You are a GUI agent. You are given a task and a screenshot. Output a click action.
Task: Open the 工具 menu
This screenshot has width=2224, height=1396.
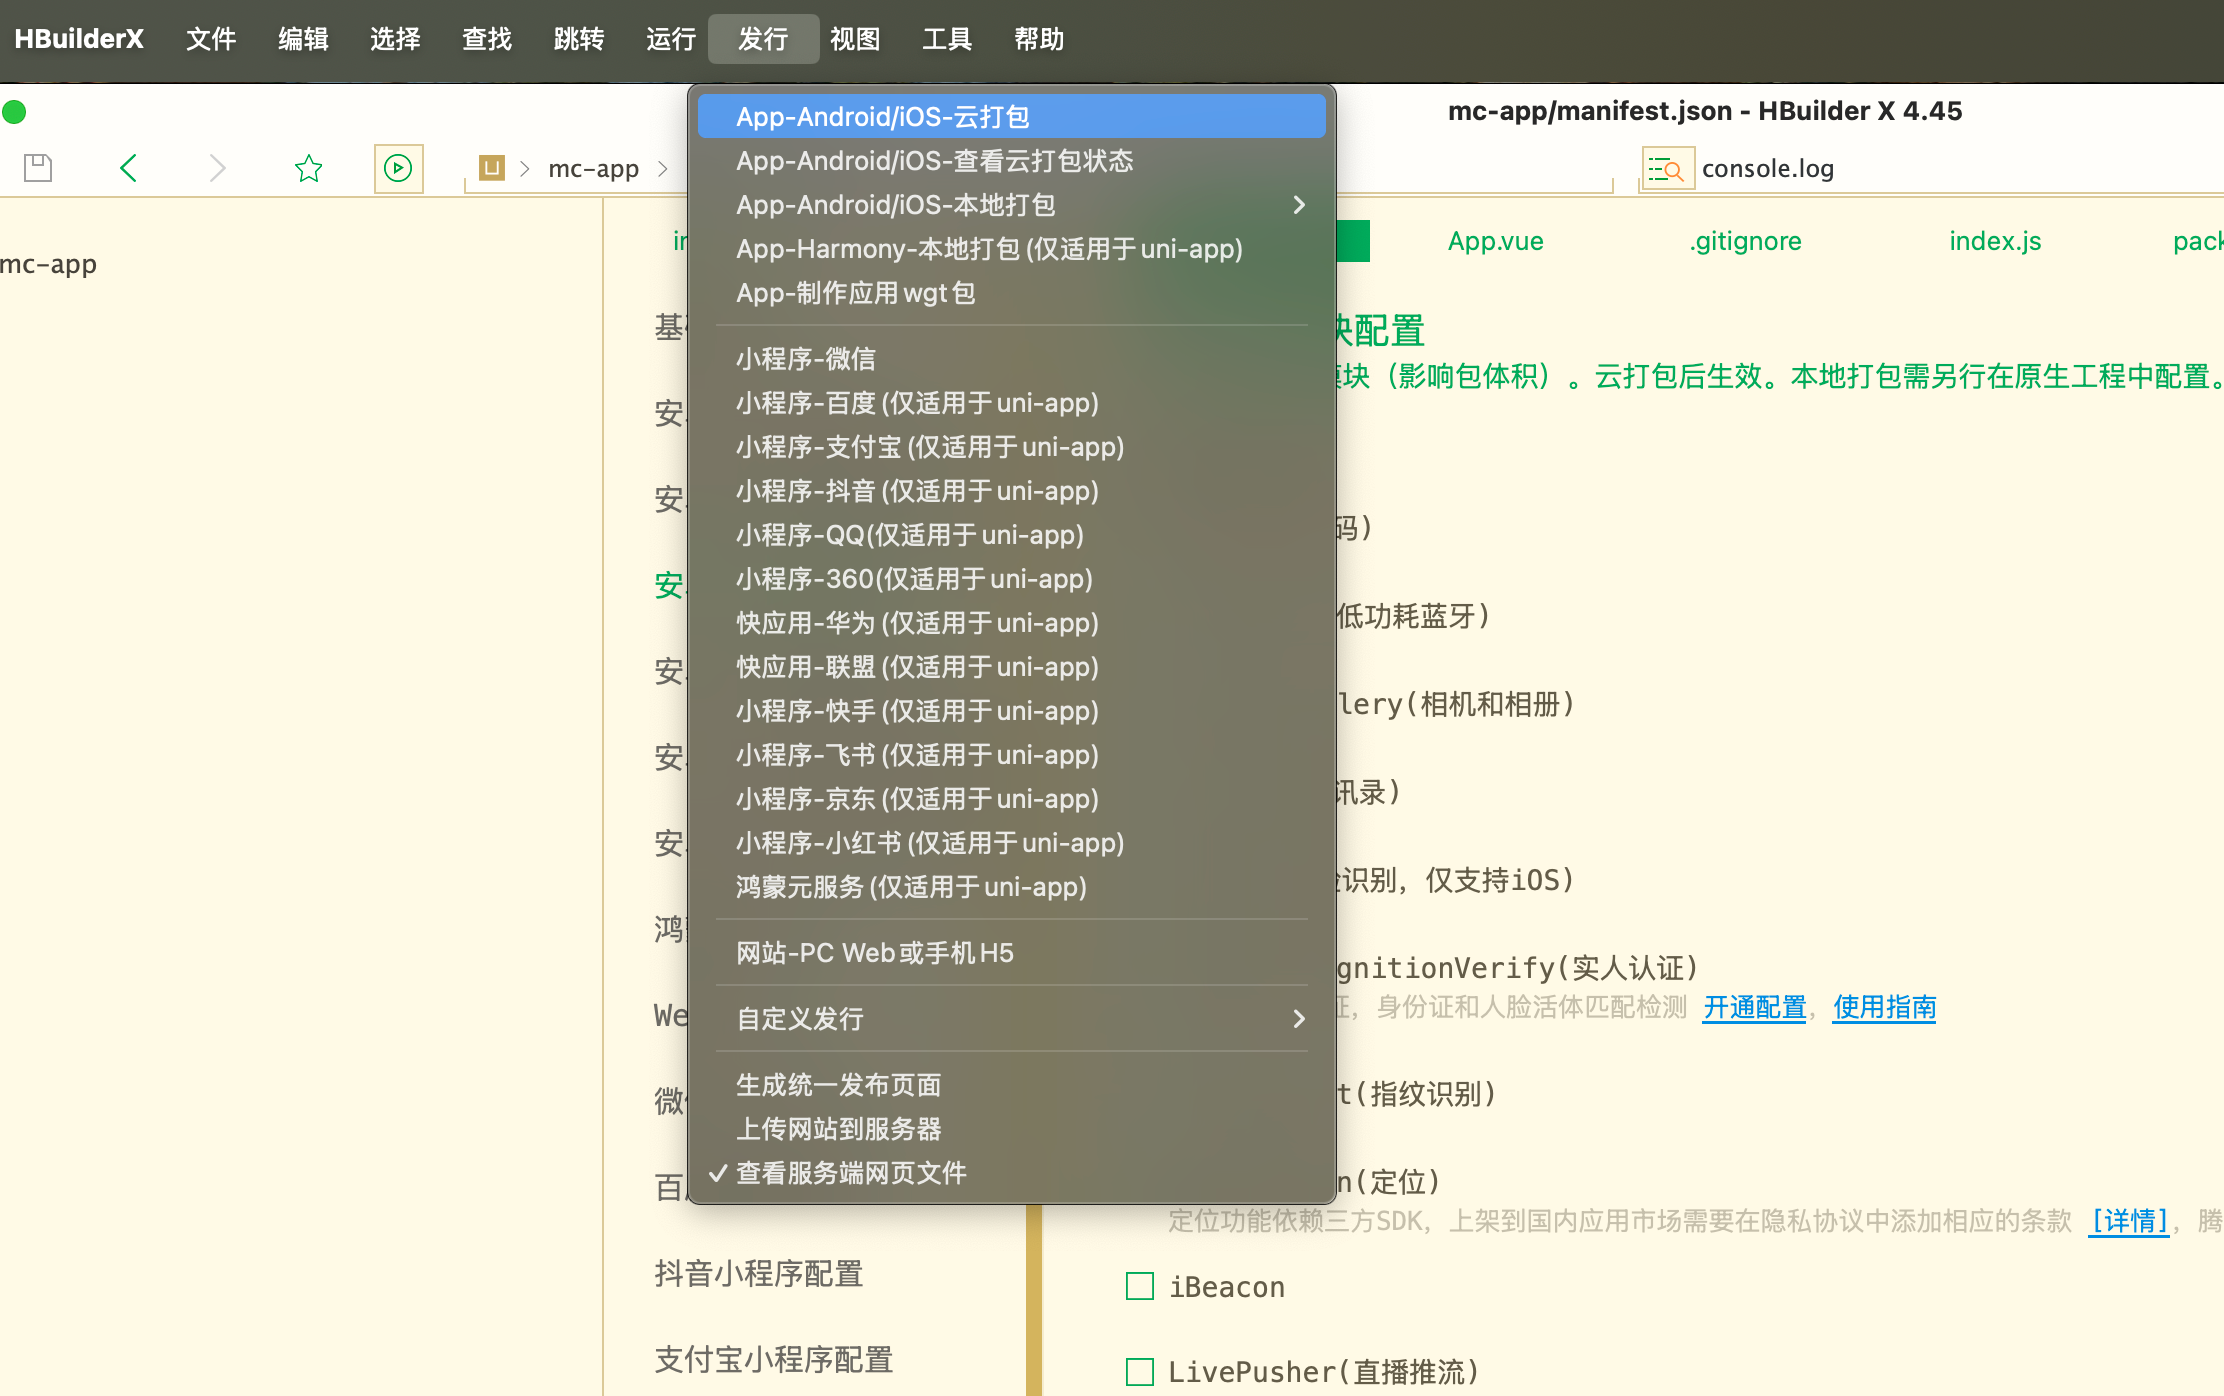tap(947, 39)
